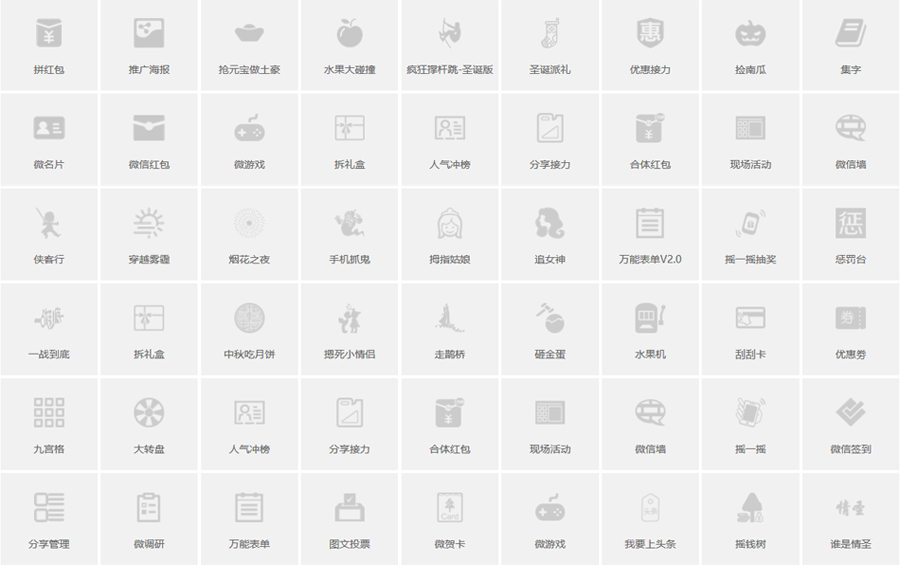
Task: Click the 微信红包 envelope icon
Action: click(x=149, y=128)
